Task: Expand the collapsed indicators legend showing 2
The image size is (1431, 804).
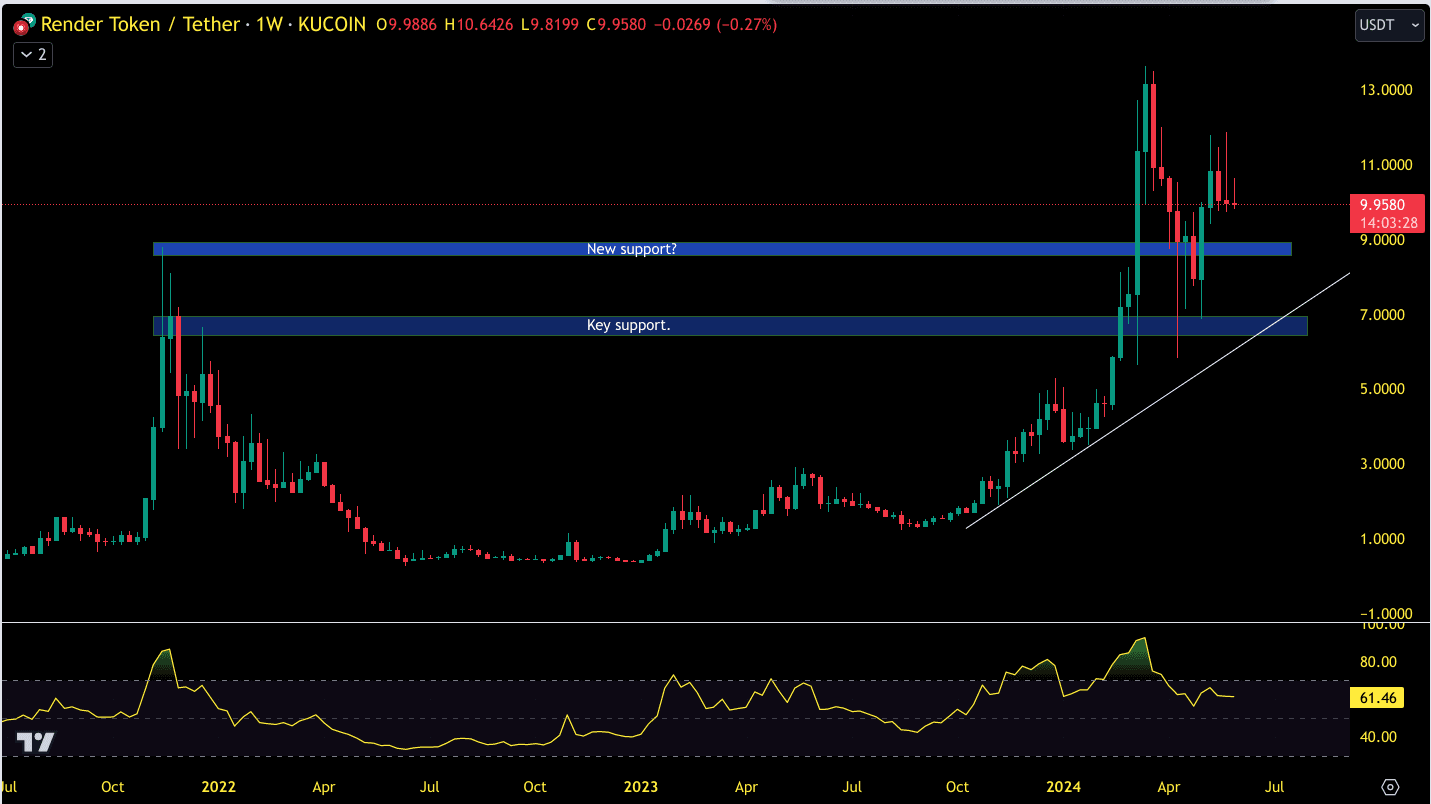Action: coord(33,55)
